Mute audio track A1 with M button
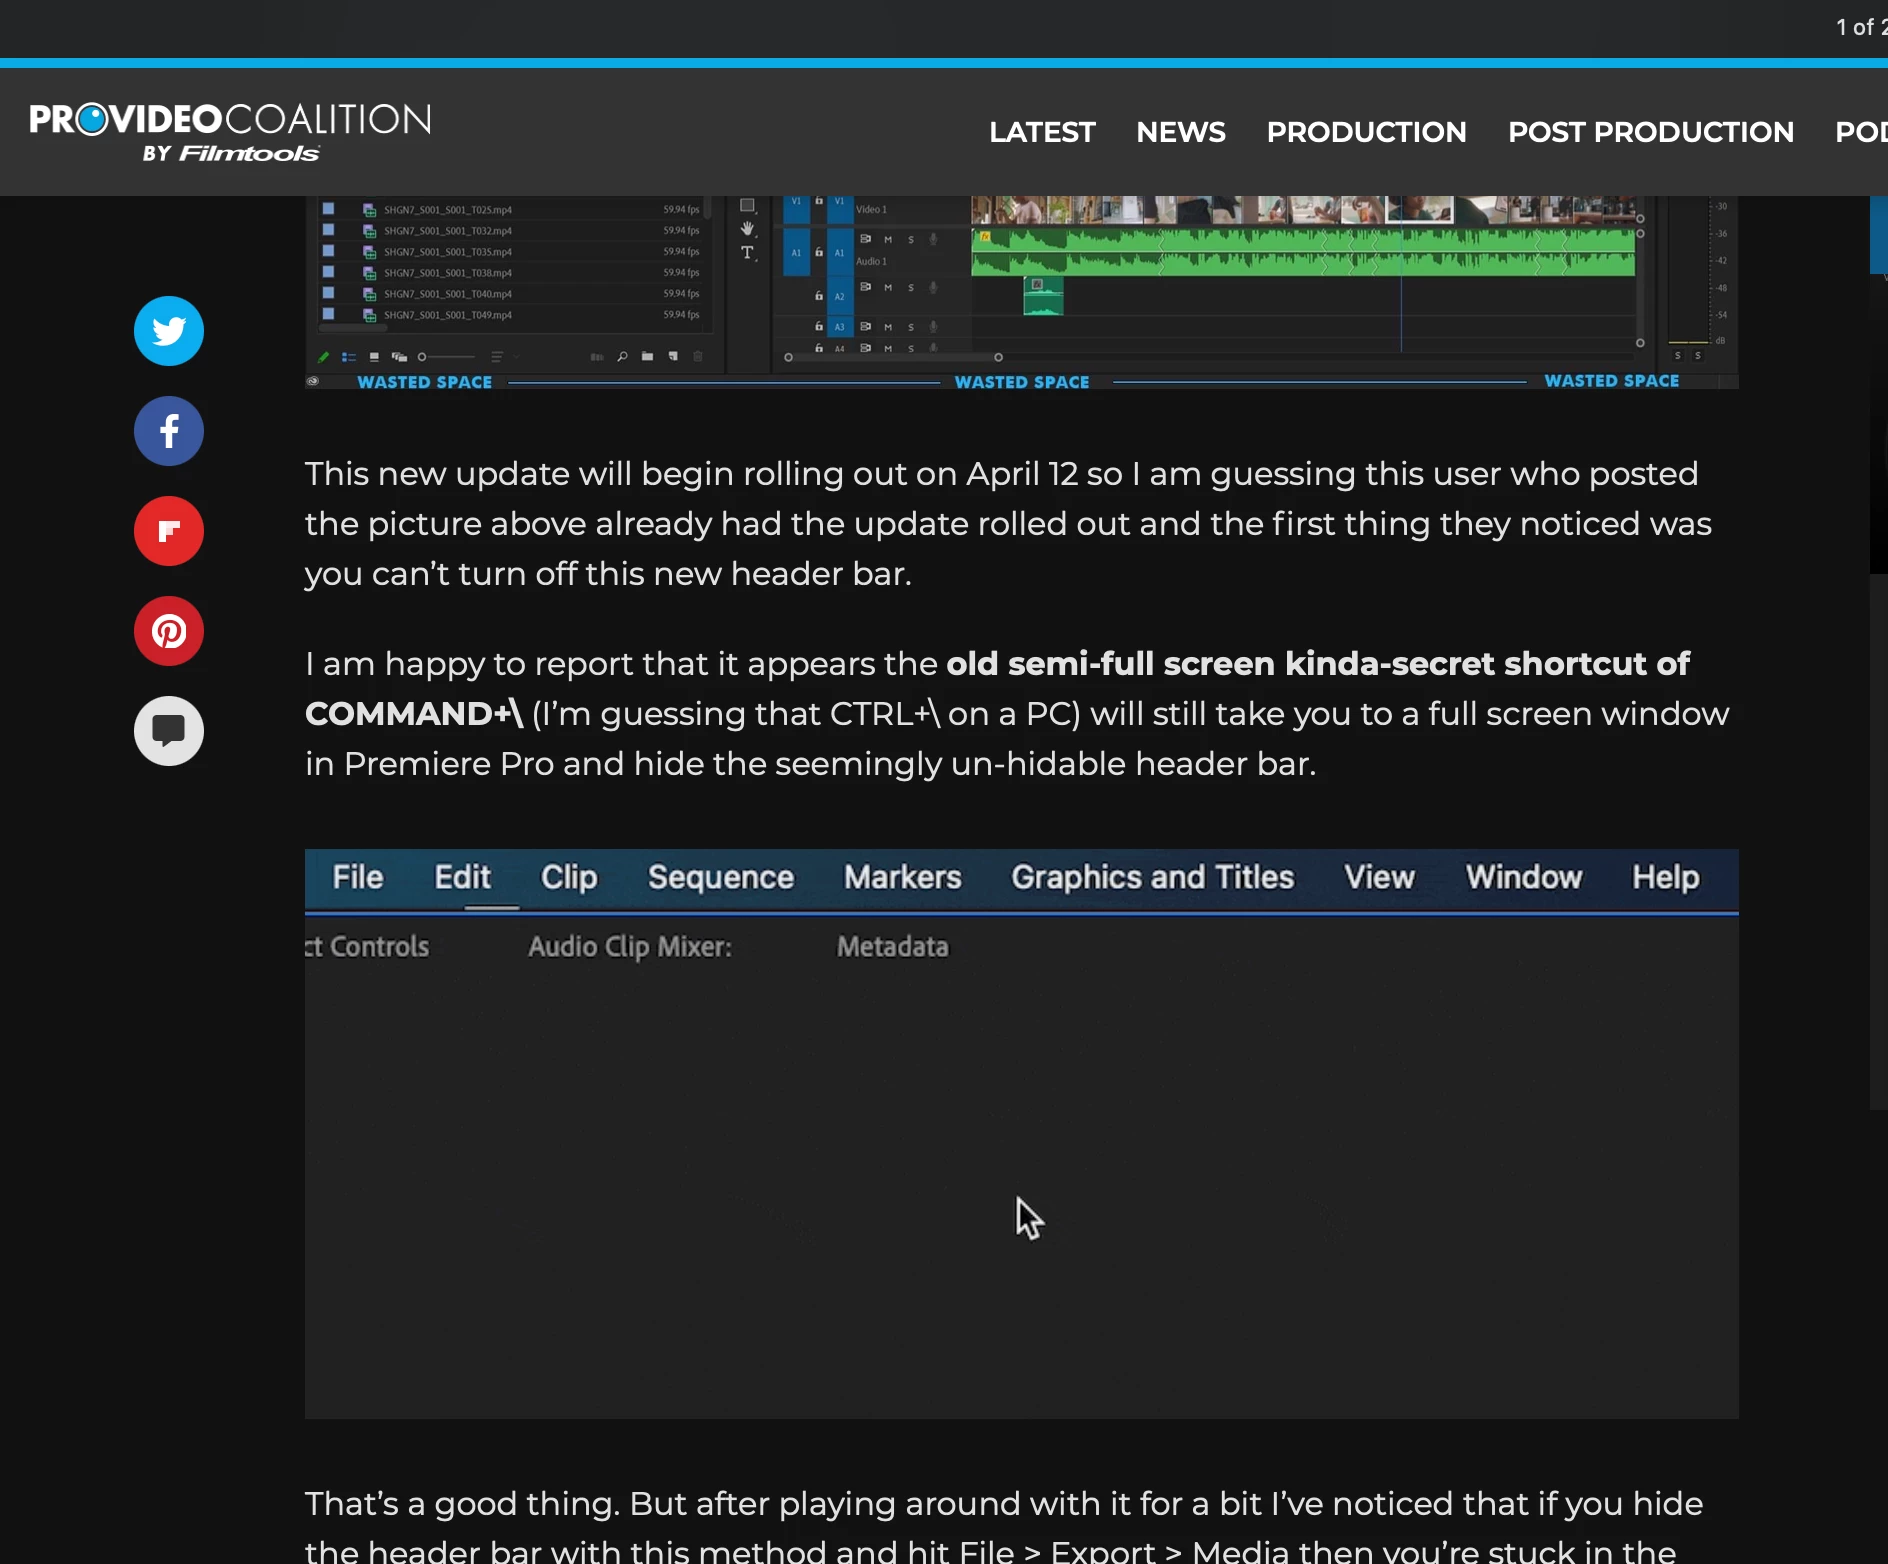The height and width of the screenshot is (1564, 1888). pos(887,240)
